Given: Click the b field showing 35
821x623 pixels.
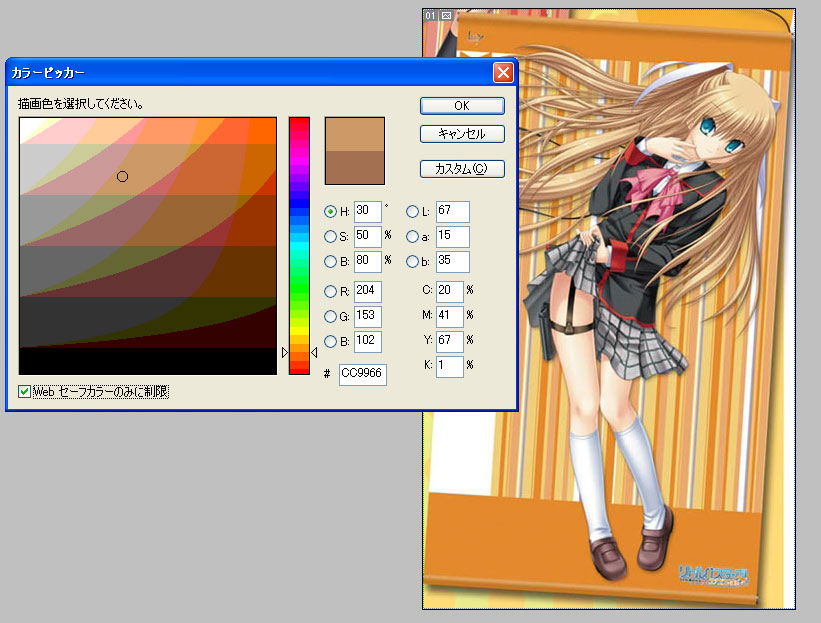Looking at the screenshot, I should 453,261.
